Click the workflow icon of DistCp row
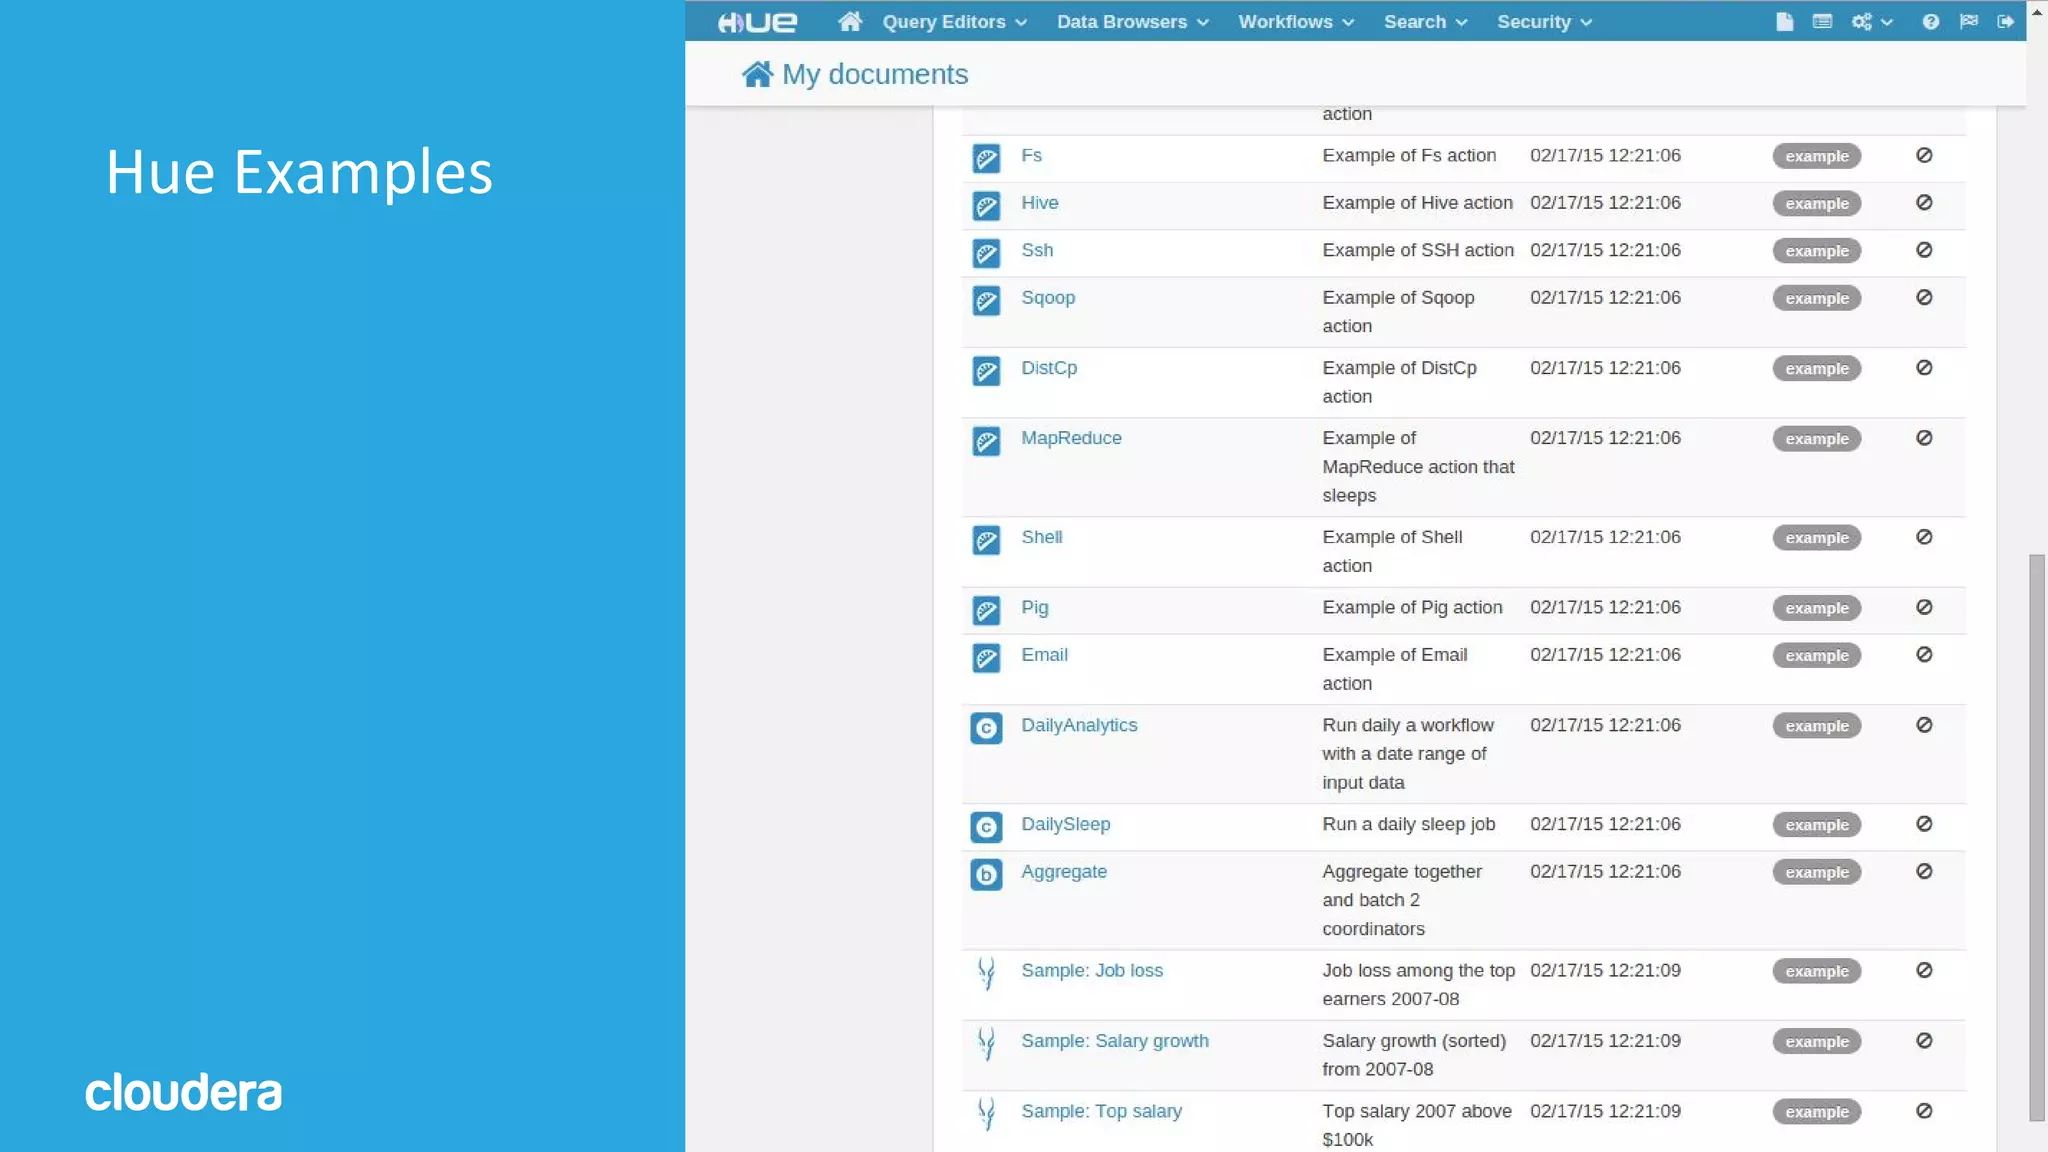The height and width of the screenshot is (1152, 2048). [x=986, y=371]
